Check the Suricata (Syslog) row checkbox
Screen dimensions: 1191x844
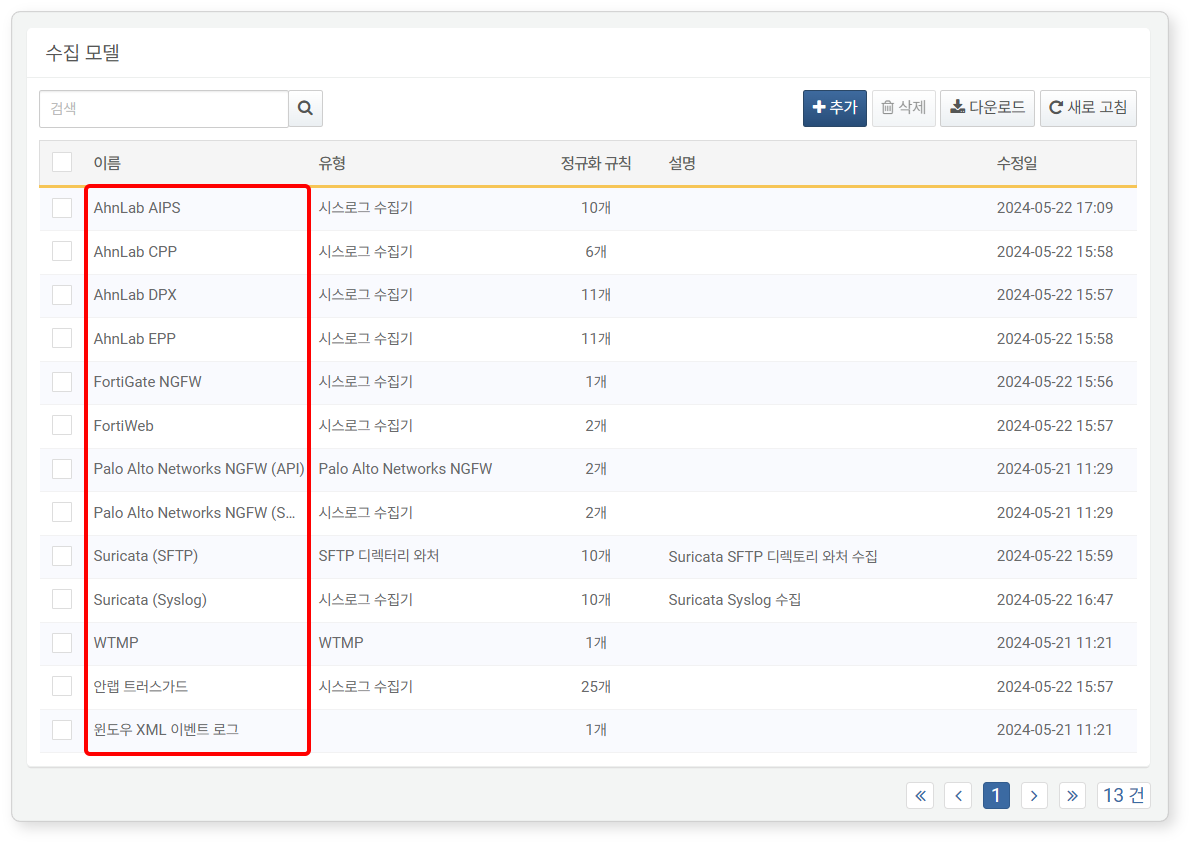[x=62, y=599]
